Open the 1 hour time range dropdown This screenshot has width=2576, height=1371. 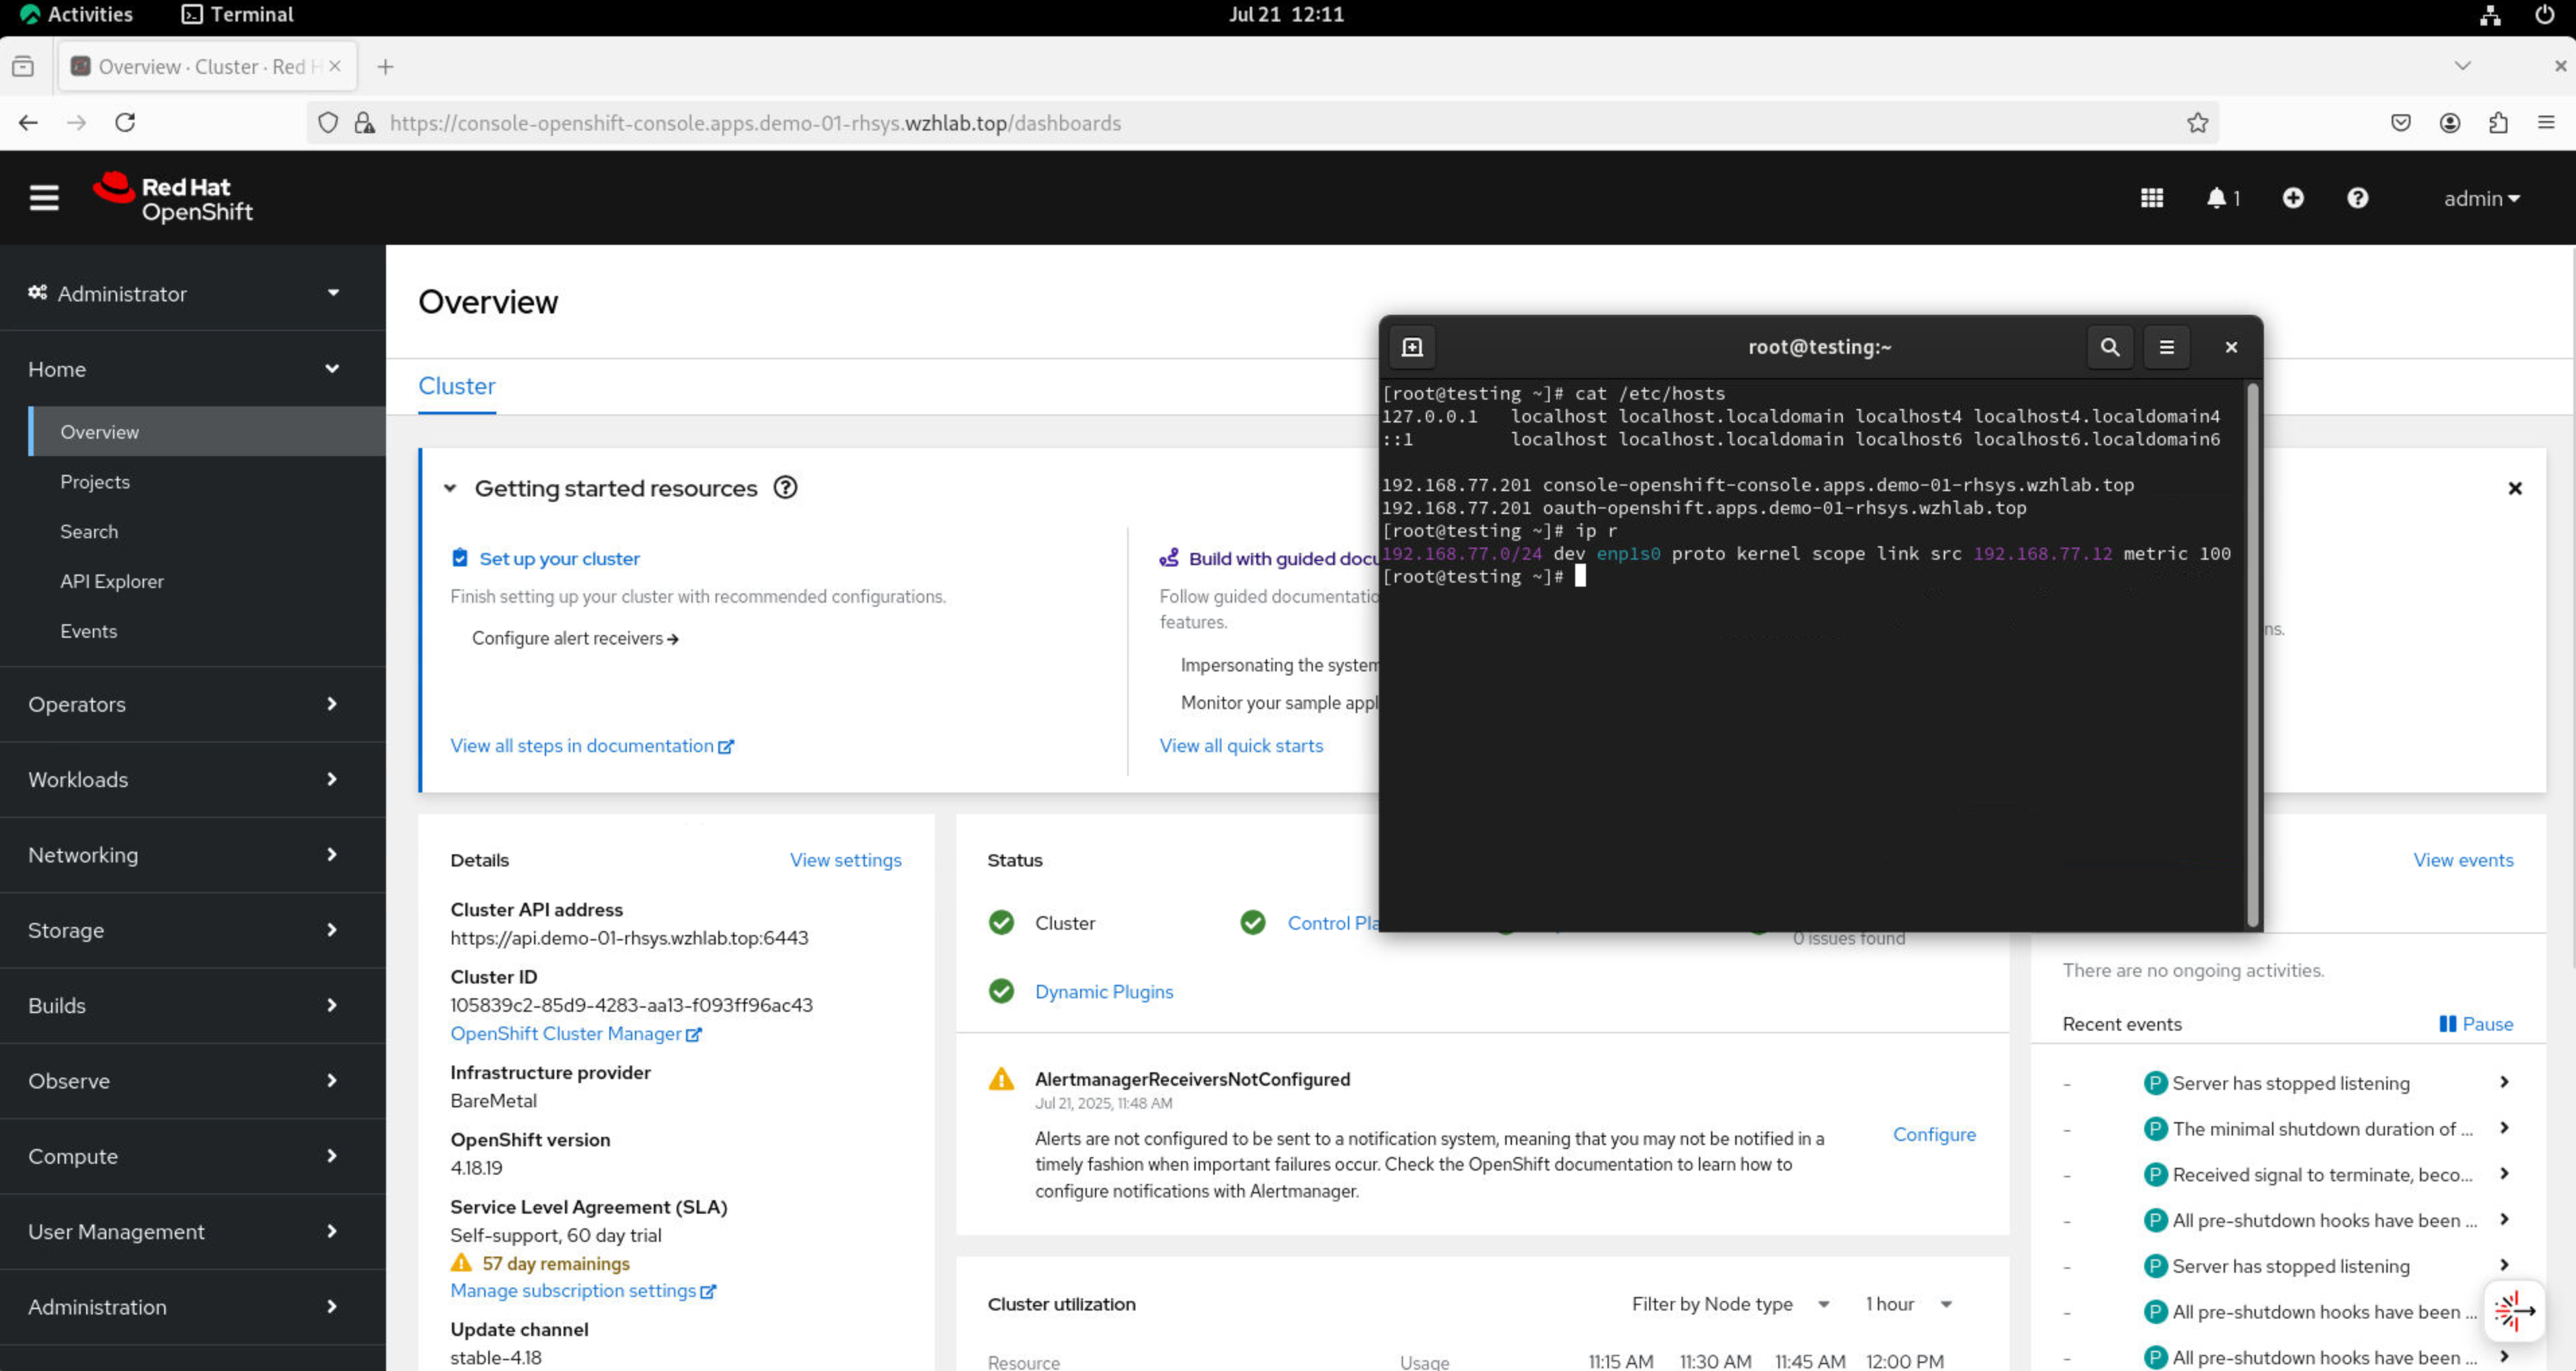pyautogui.click(x=1908, y=1304)
